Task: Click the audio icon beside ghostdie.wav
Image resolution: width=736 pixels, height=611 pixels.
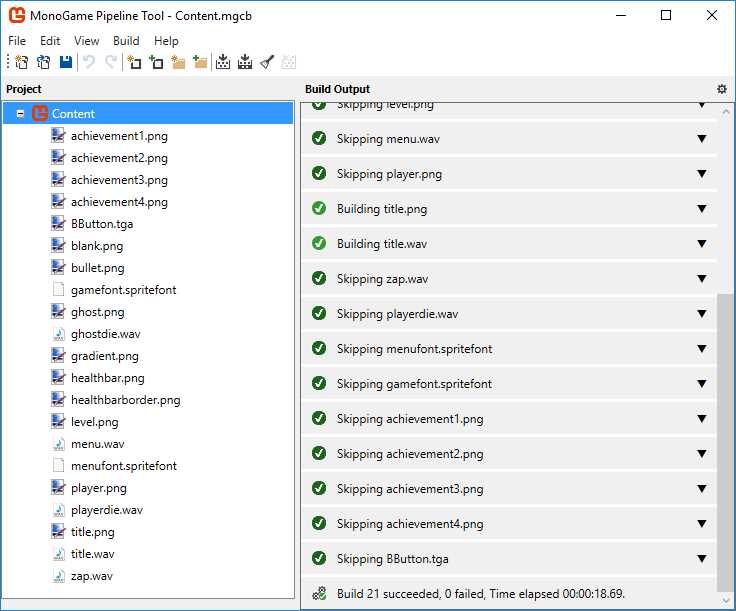Action: point(59,334)
